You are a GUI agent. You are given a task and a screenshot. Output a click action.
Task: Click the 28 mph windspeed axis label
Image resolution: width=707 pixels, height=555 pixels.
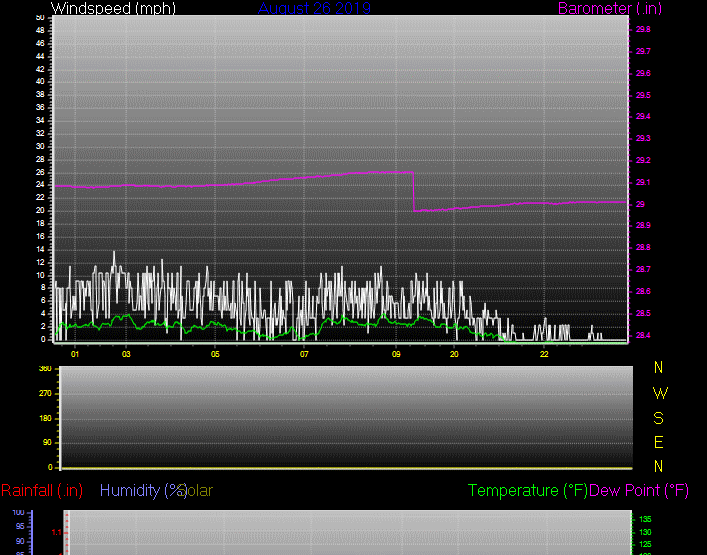(x=40, y=159)
